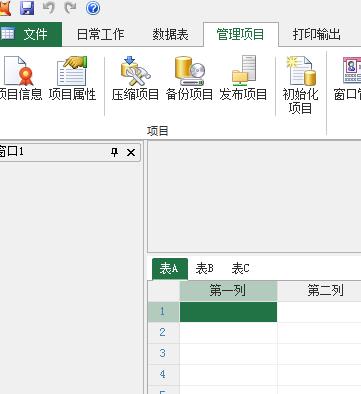Switch to the 表B table tab

pyautogui.click(x=204, y=269)
